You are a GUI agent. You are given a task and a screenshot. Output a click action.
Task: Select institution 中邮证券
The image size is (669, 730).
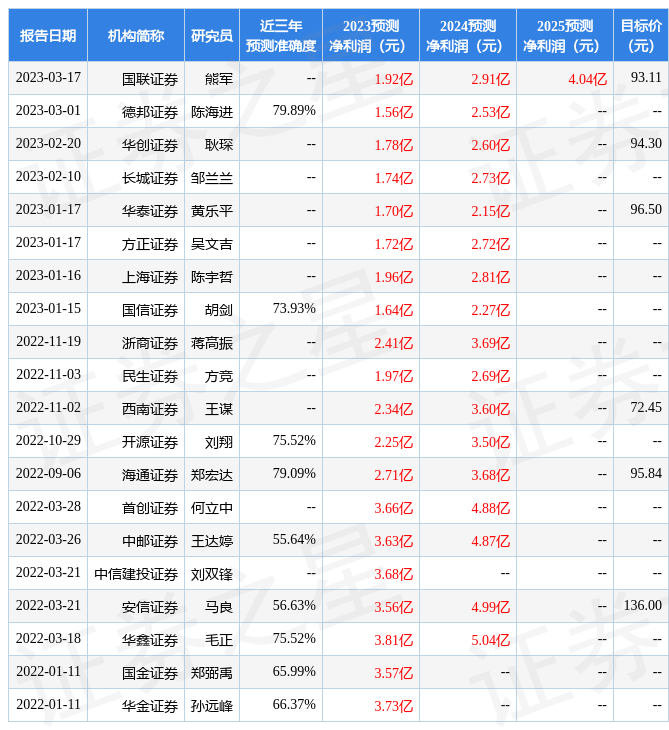[x=150, y=541]
